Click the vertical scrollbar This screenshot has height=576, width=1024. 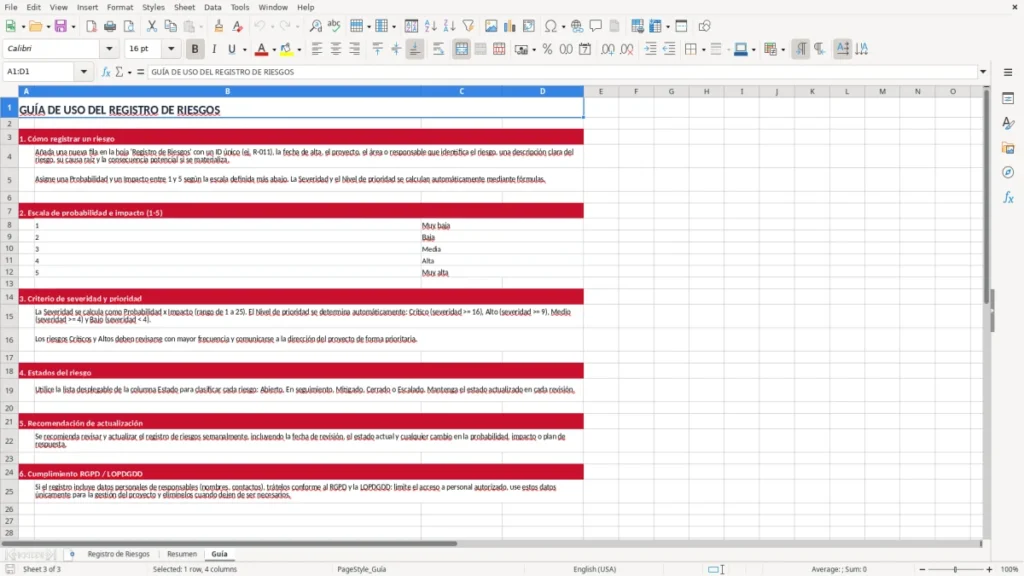point(986,196)
